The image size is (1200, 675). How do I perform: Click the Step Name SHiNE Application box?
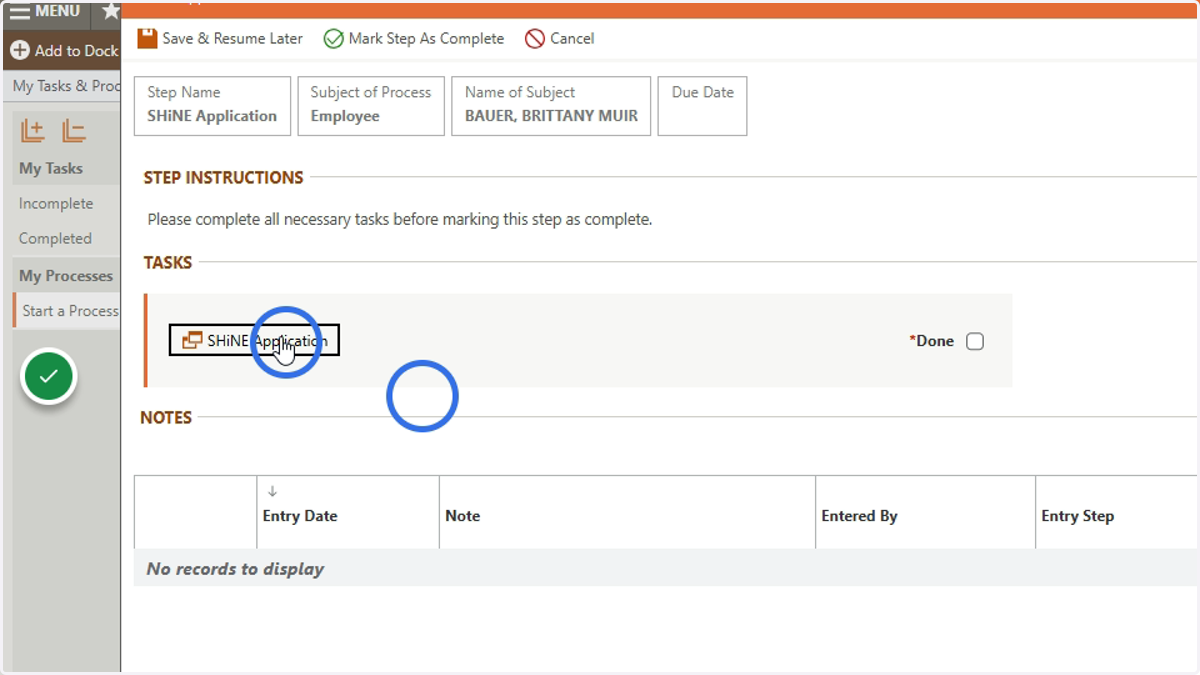(212, 106)
